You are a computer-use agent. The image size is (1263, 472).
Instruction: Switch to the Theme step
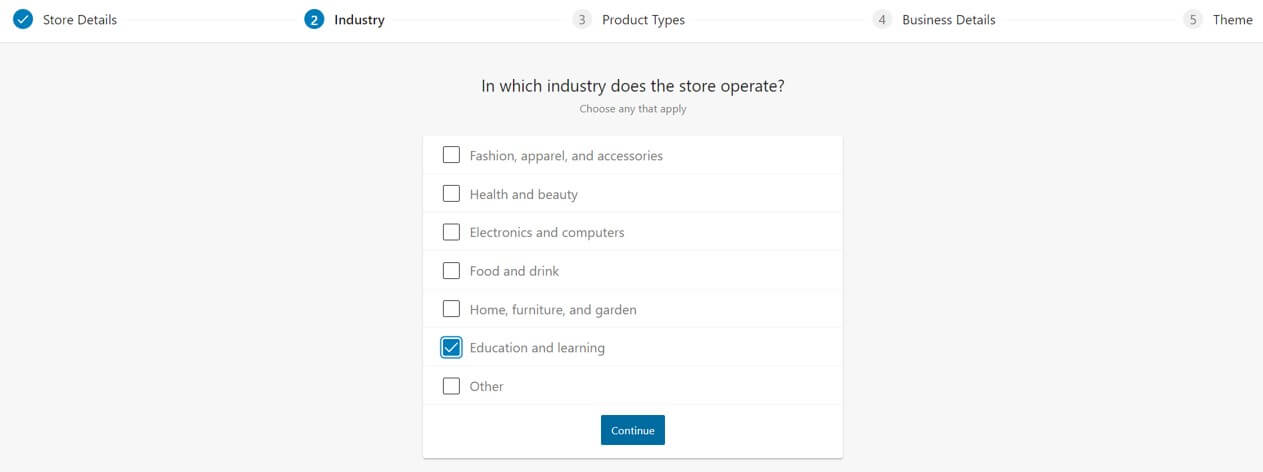coord(1232,20)
